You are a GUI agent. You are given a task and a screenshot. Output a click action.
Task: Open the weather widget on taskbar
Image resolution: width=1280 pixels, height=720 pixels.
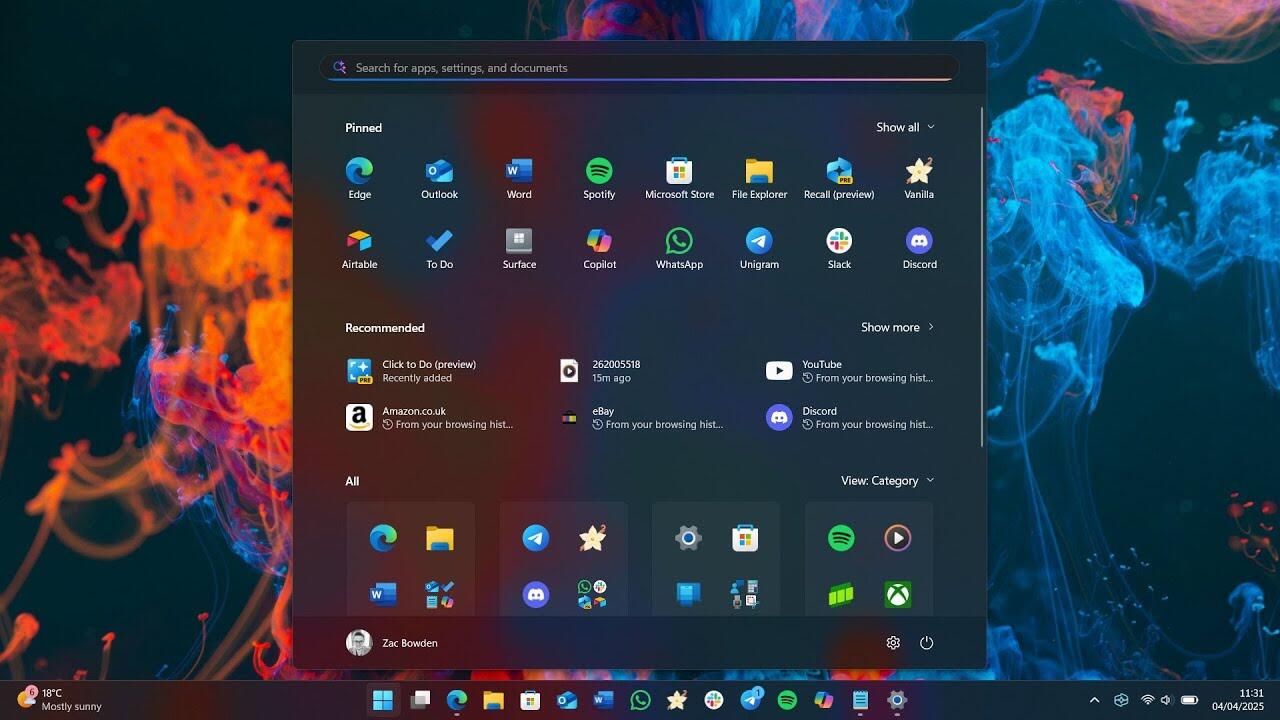(x=60, y=699)
